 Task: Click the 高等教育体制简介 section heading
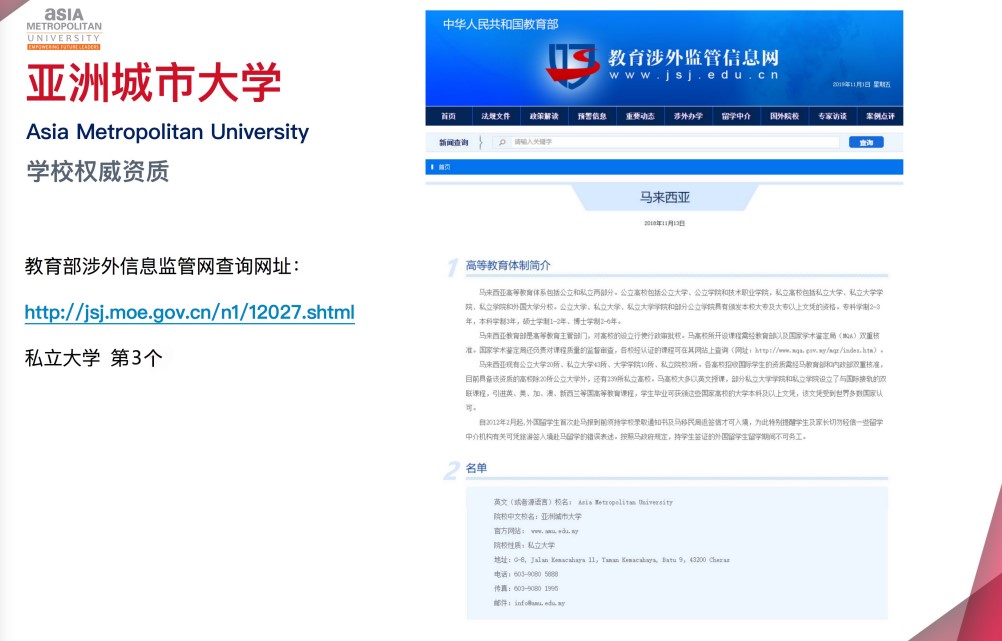click(x=507, y=265)
